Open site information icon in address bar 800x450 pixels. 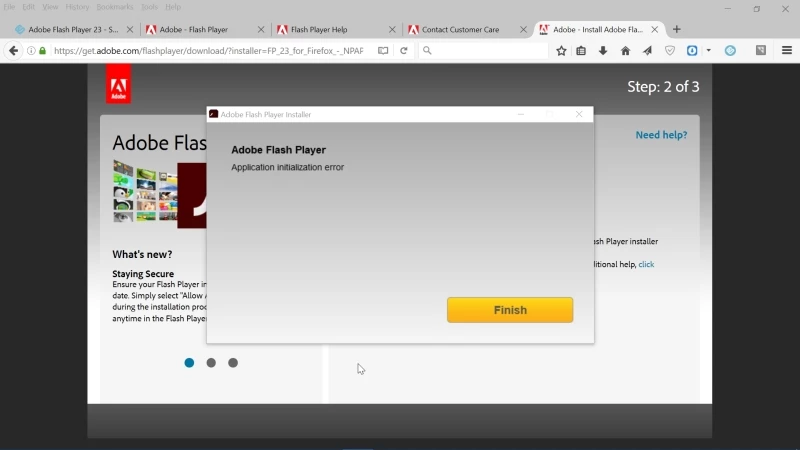coord(31,51)
